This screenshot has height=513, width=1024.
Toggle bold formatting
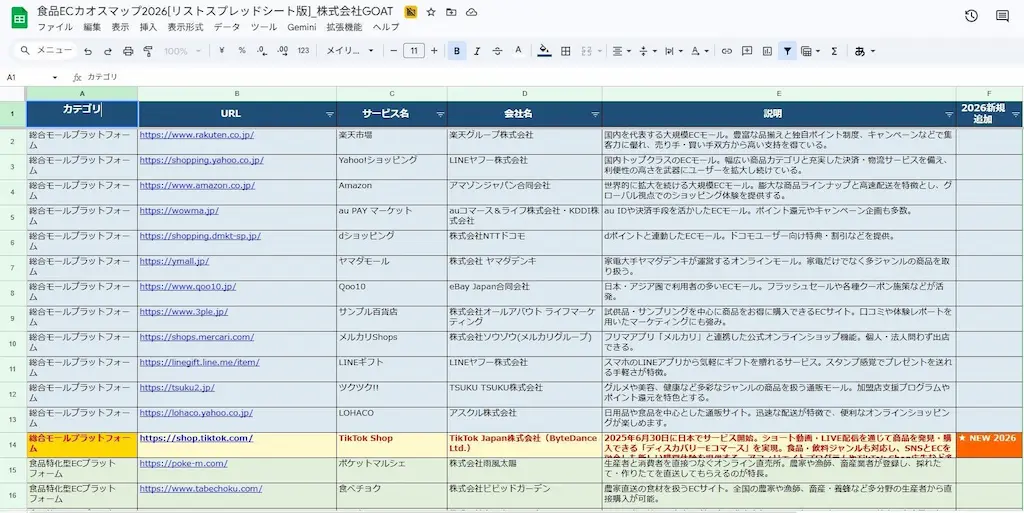pyautogui.click(x=456, y=51)
